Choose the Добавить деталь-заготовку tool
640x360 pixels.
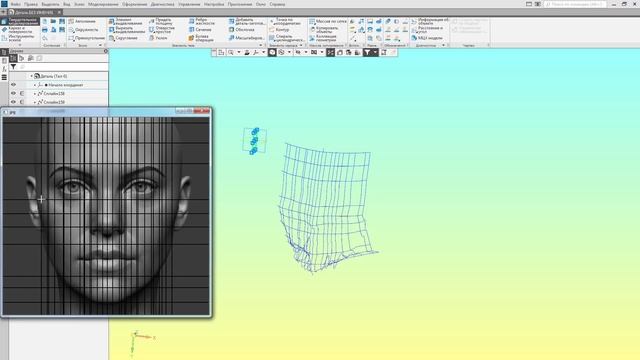click(246, 21)
